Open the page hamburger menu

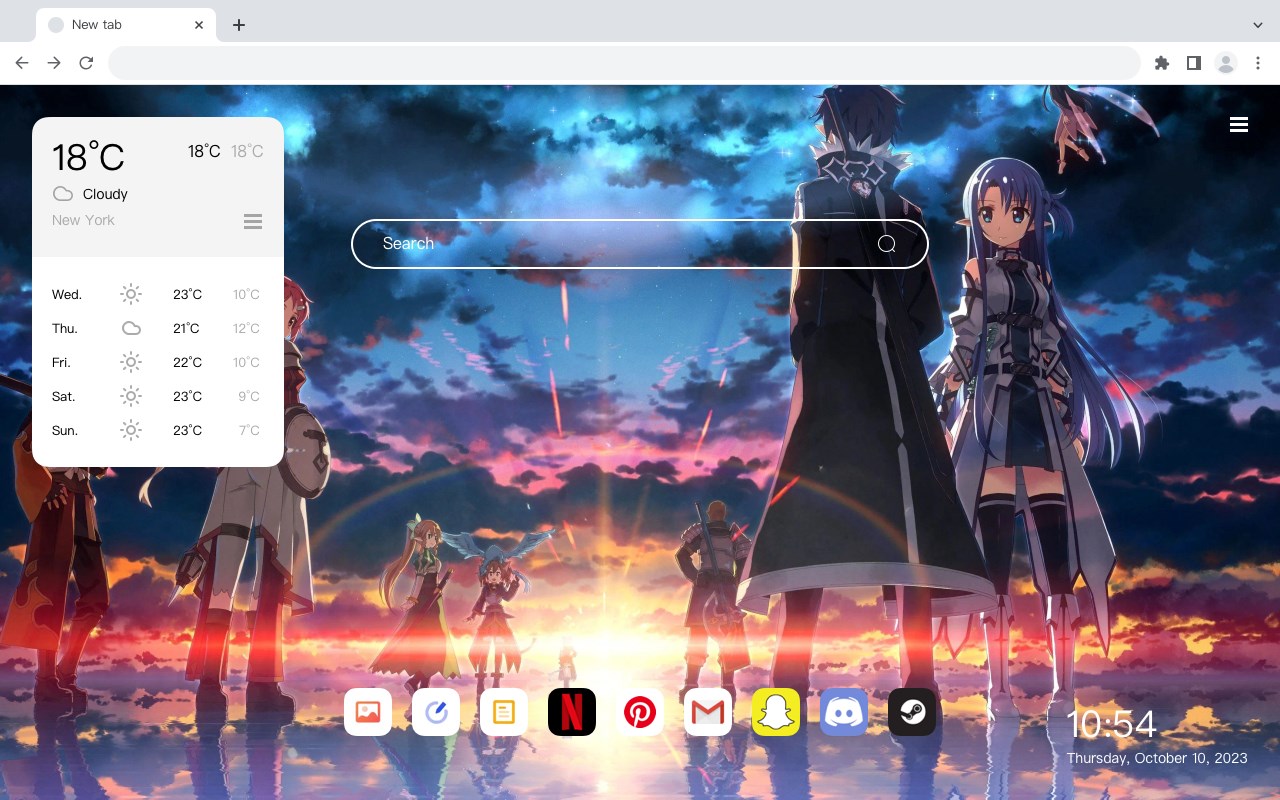pyautogui.click(x=1239, y=125)
